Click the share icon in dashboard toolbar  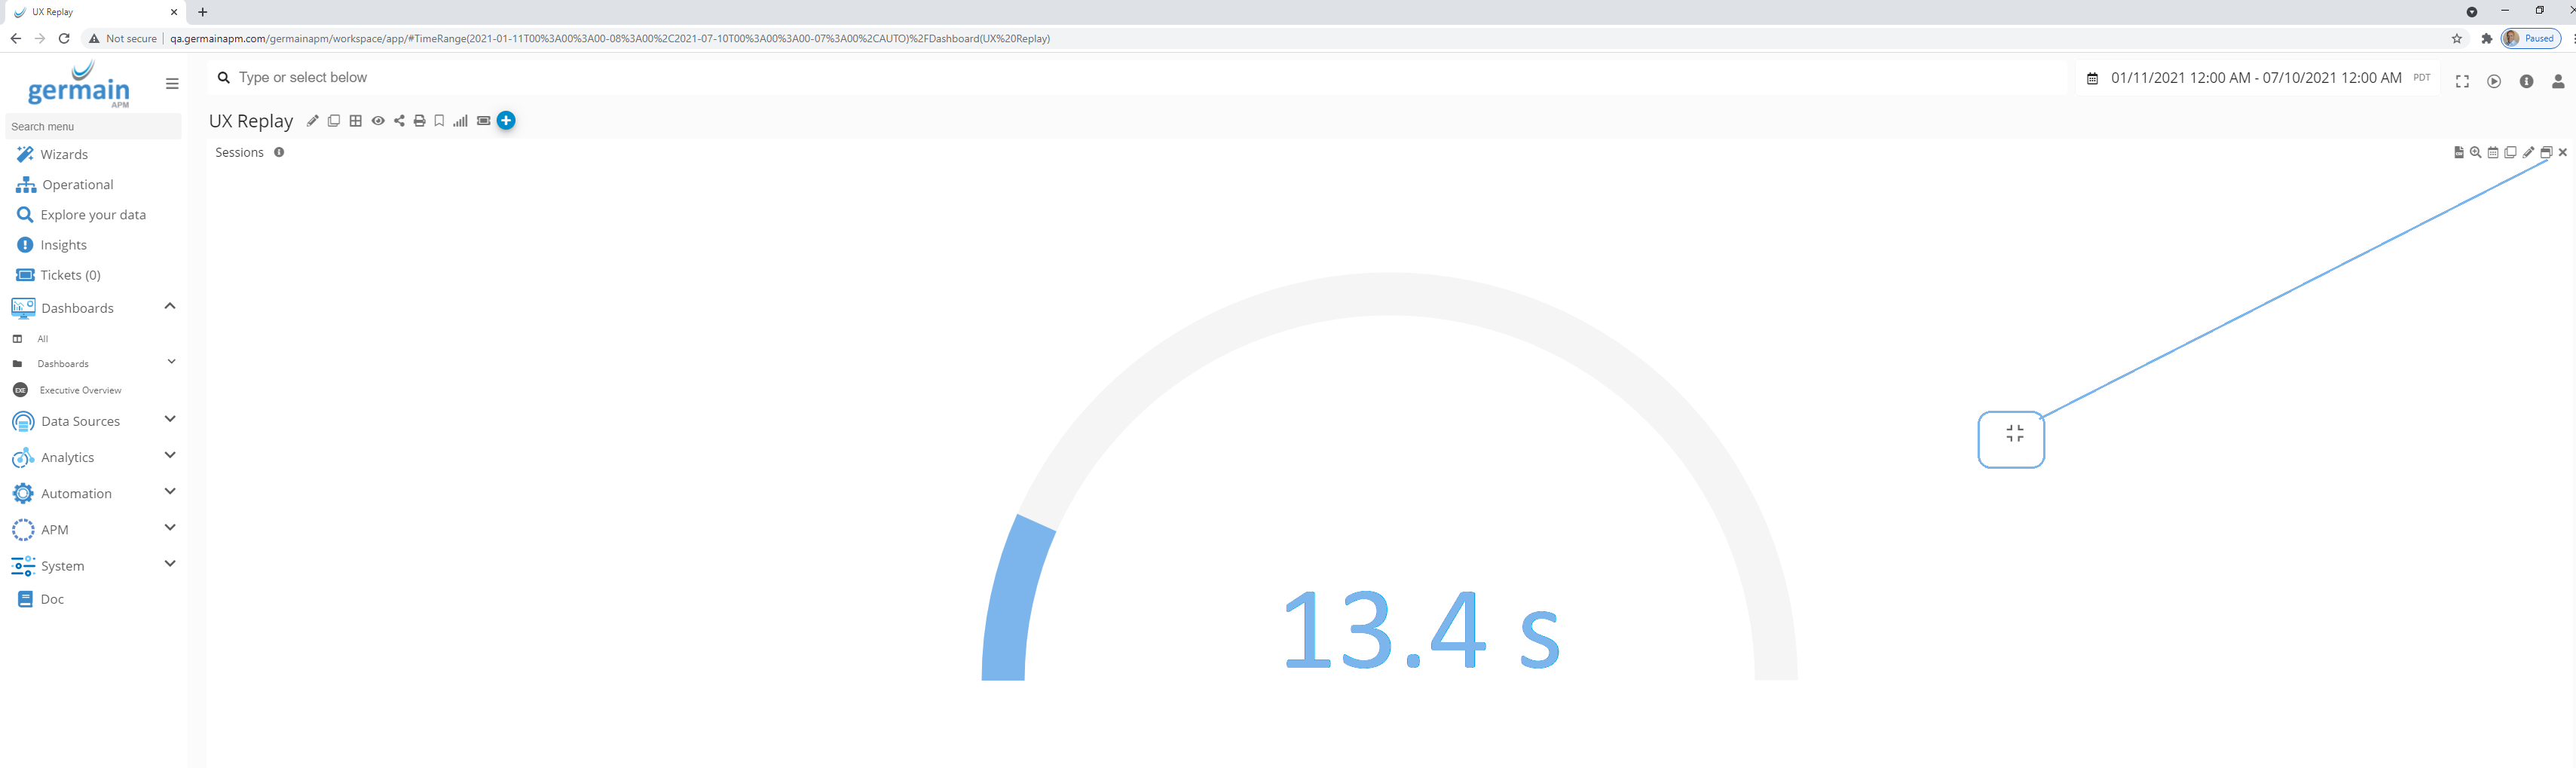point(399,121)
